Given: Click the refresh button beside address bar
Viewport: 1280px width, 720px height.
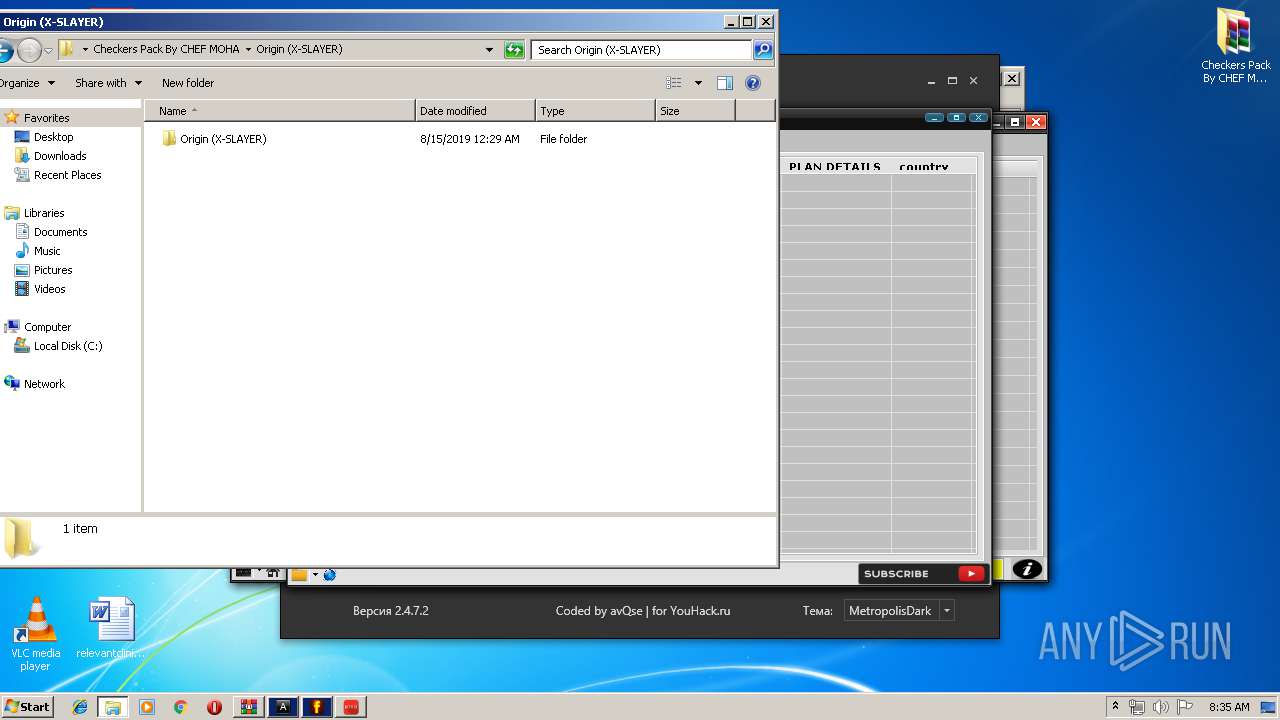Looking at the screenshot, I should [x=514, y=50].
